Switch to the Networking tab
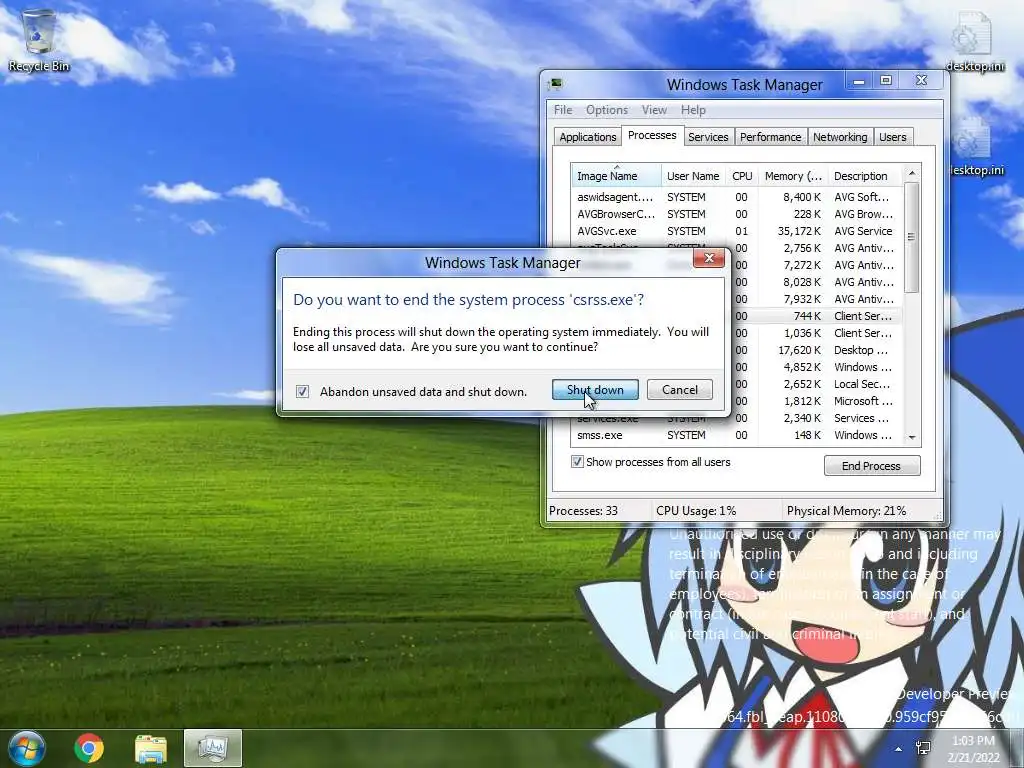This screenshot has width=1024, height=768. [840, 136]
